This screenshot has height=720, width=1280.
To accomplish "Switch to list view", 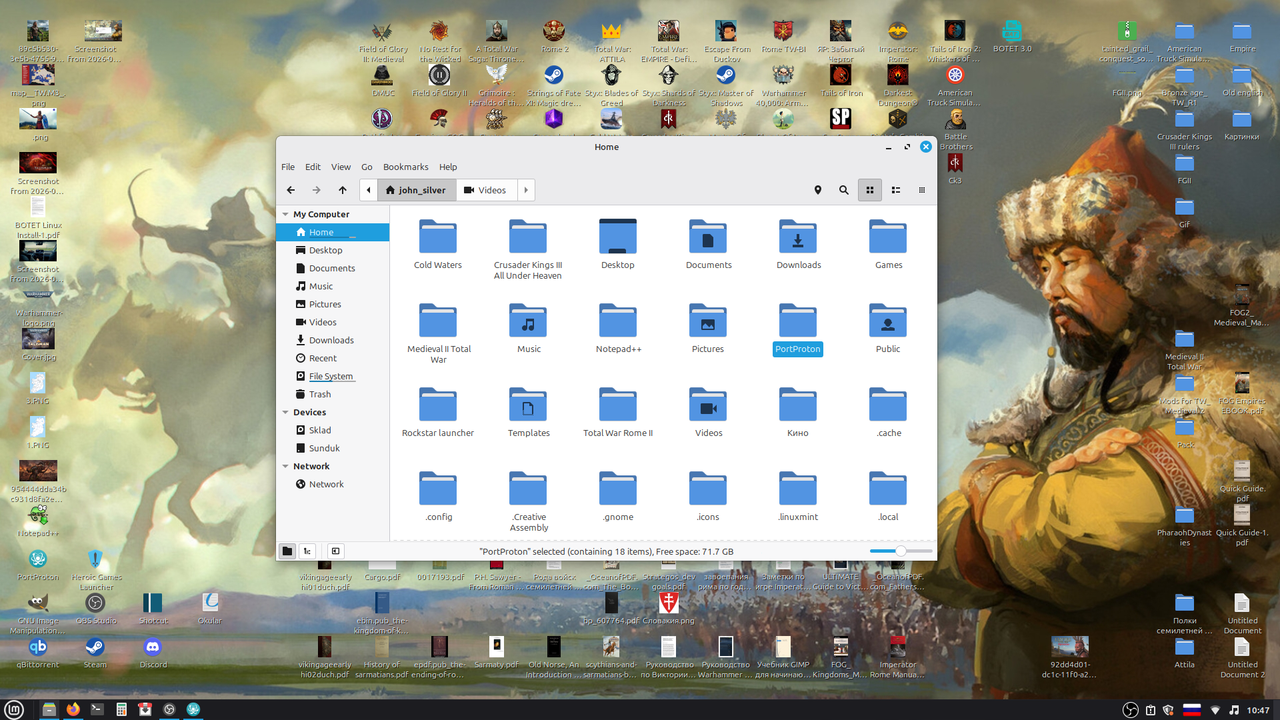I will coord(896,190).
